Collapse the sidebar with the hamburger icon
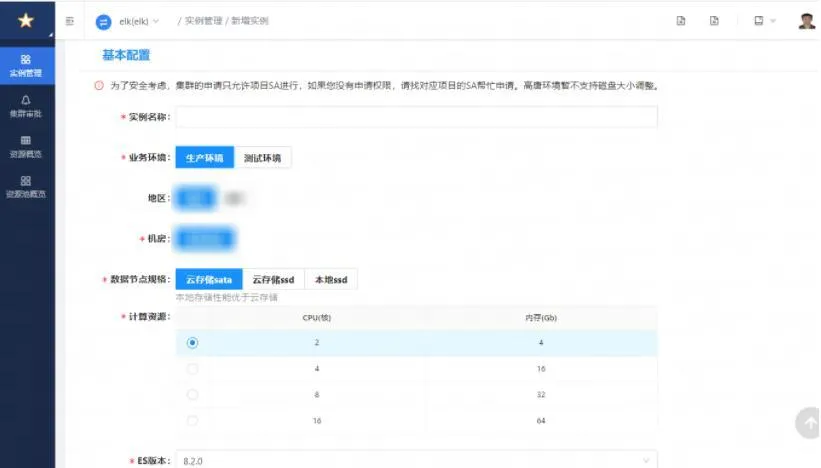 pos(69,21)
